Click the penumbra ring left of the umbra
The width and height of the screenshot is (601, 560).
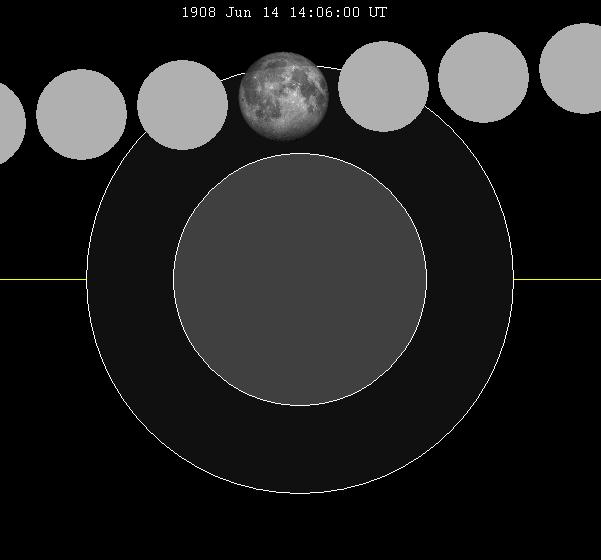click(x=130, y=279)
